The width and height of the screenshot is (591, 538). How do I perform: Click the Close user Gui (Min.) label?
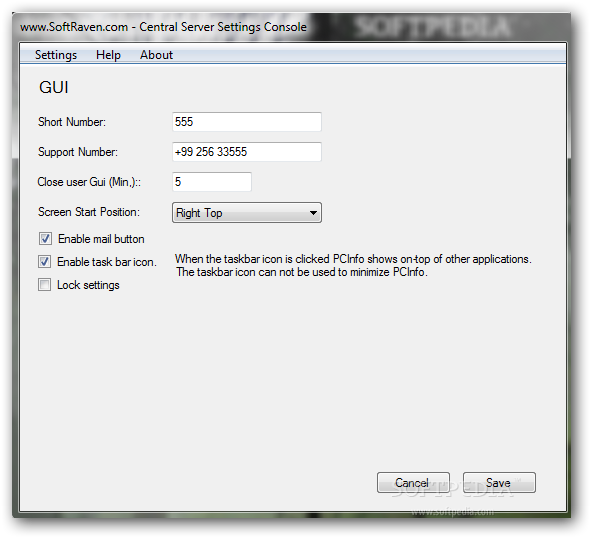[89, 182]
